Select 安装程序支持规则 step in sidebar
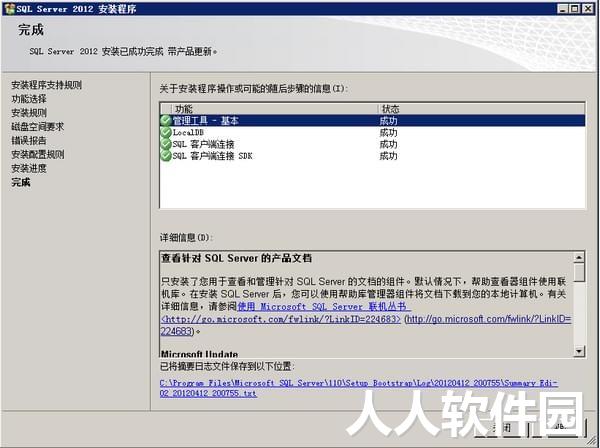This screenshot has height=448, width=600. pyautogui.click(x=46, y=85)
